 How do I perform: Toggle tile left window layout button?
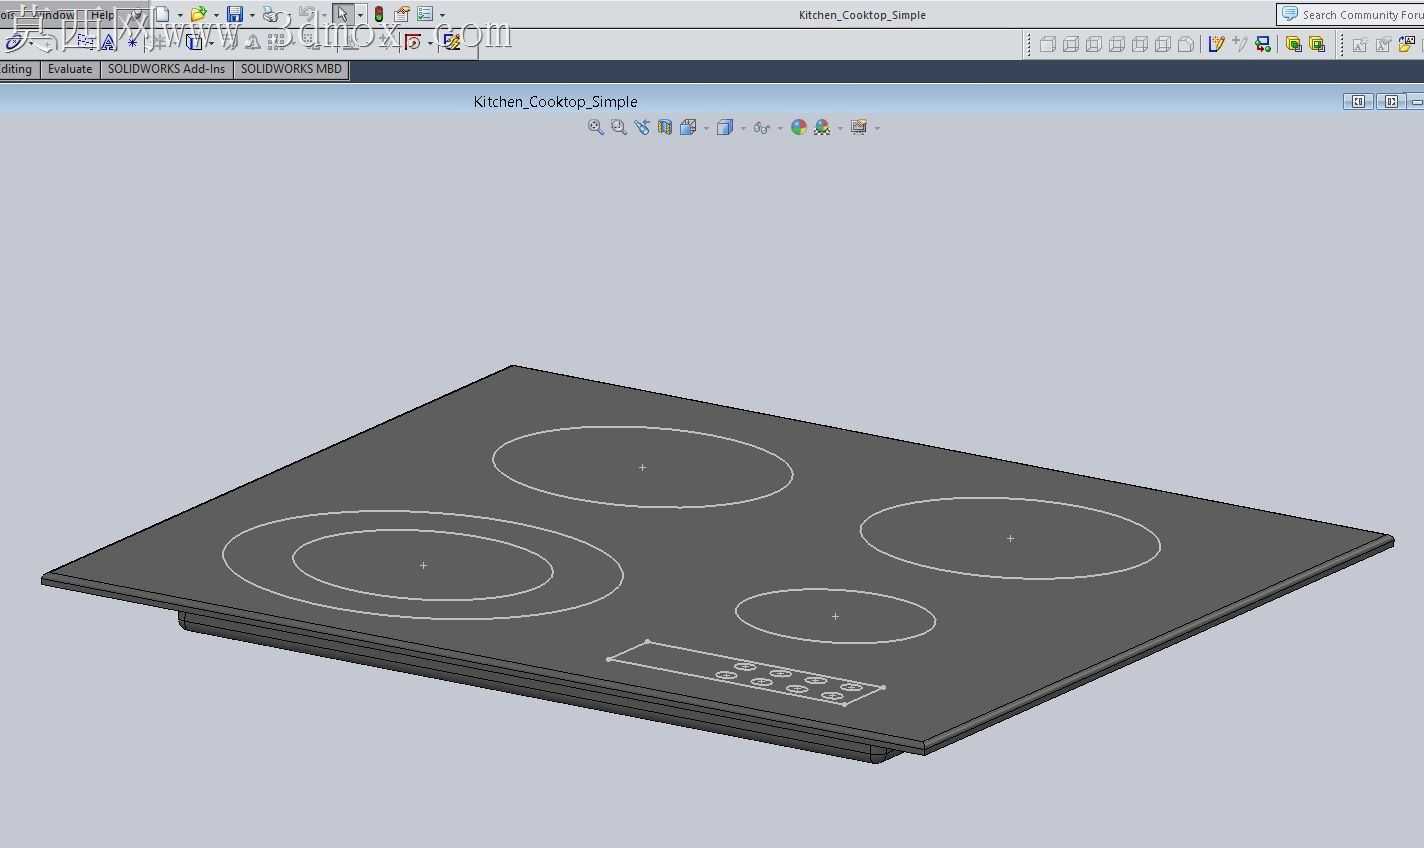pyautogui.click(x=1358, y=101)
